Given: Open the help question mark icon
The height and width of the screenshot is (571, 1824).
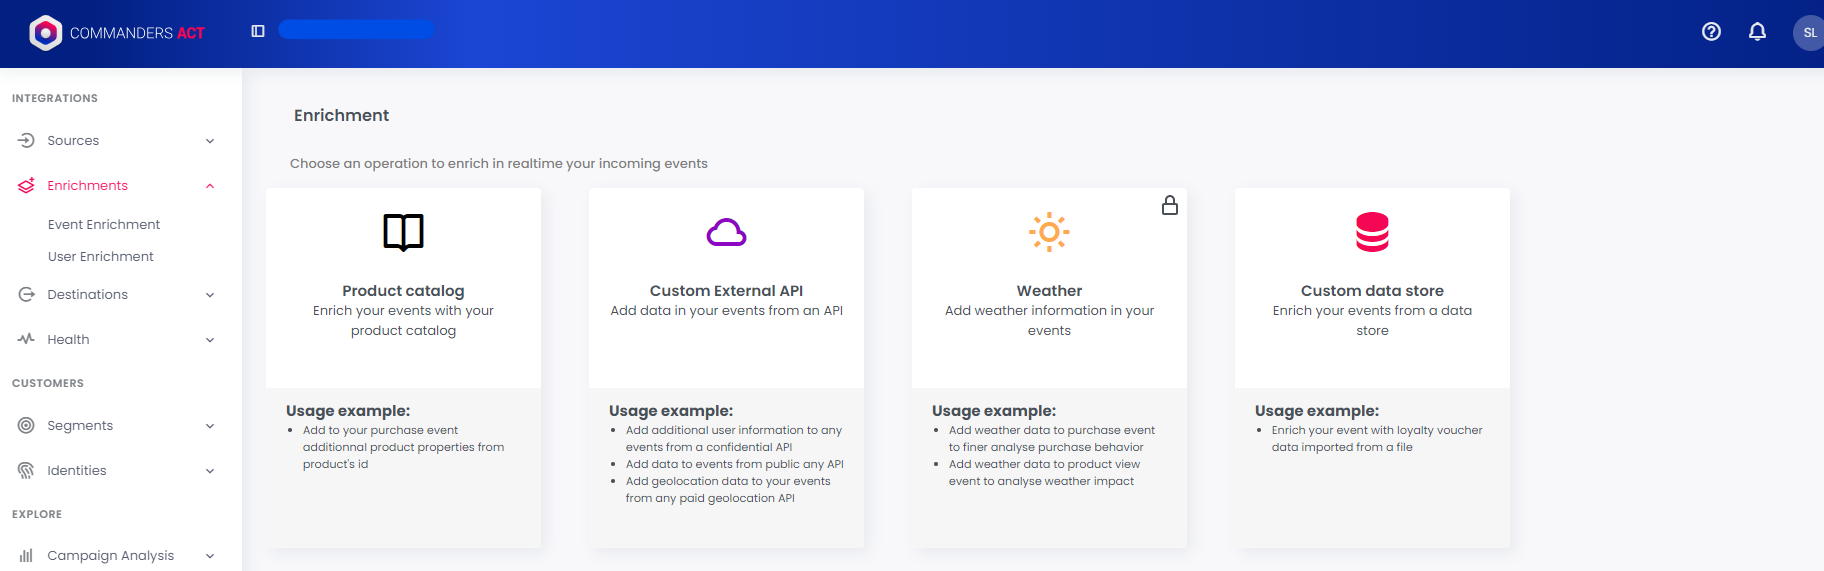Looking at the screenshot, I should [1711, 32].
